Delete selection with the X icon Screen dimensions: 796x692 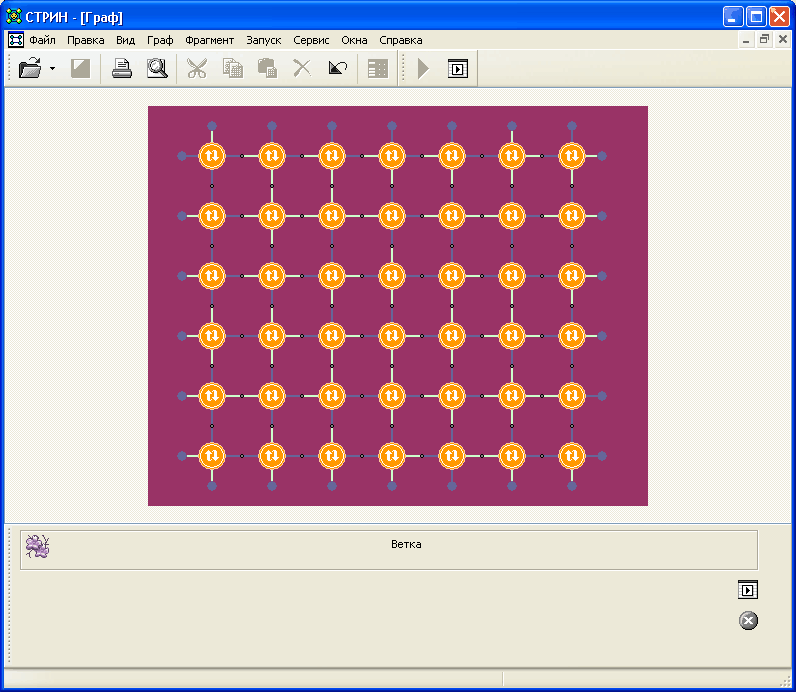click(302, 68)
